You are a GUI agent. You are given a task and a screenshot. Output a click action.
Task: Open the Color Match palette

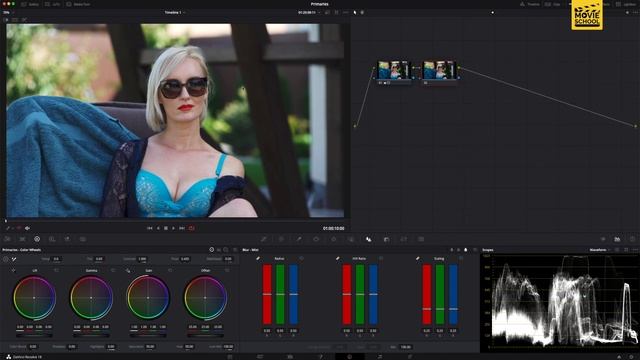[x=22, y=239]
